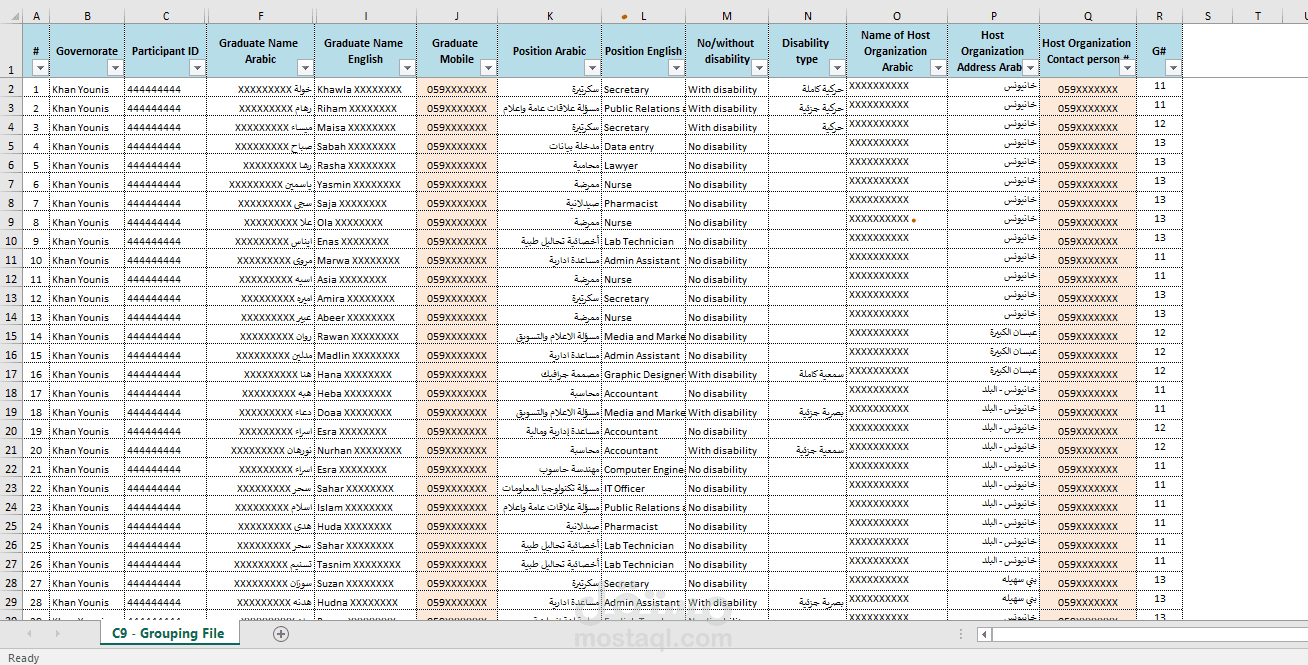Image resolution: width=1308 pixels, height=665 pixels.
Task: Select the Graphic Designer cell
Action: click(644, 374)
